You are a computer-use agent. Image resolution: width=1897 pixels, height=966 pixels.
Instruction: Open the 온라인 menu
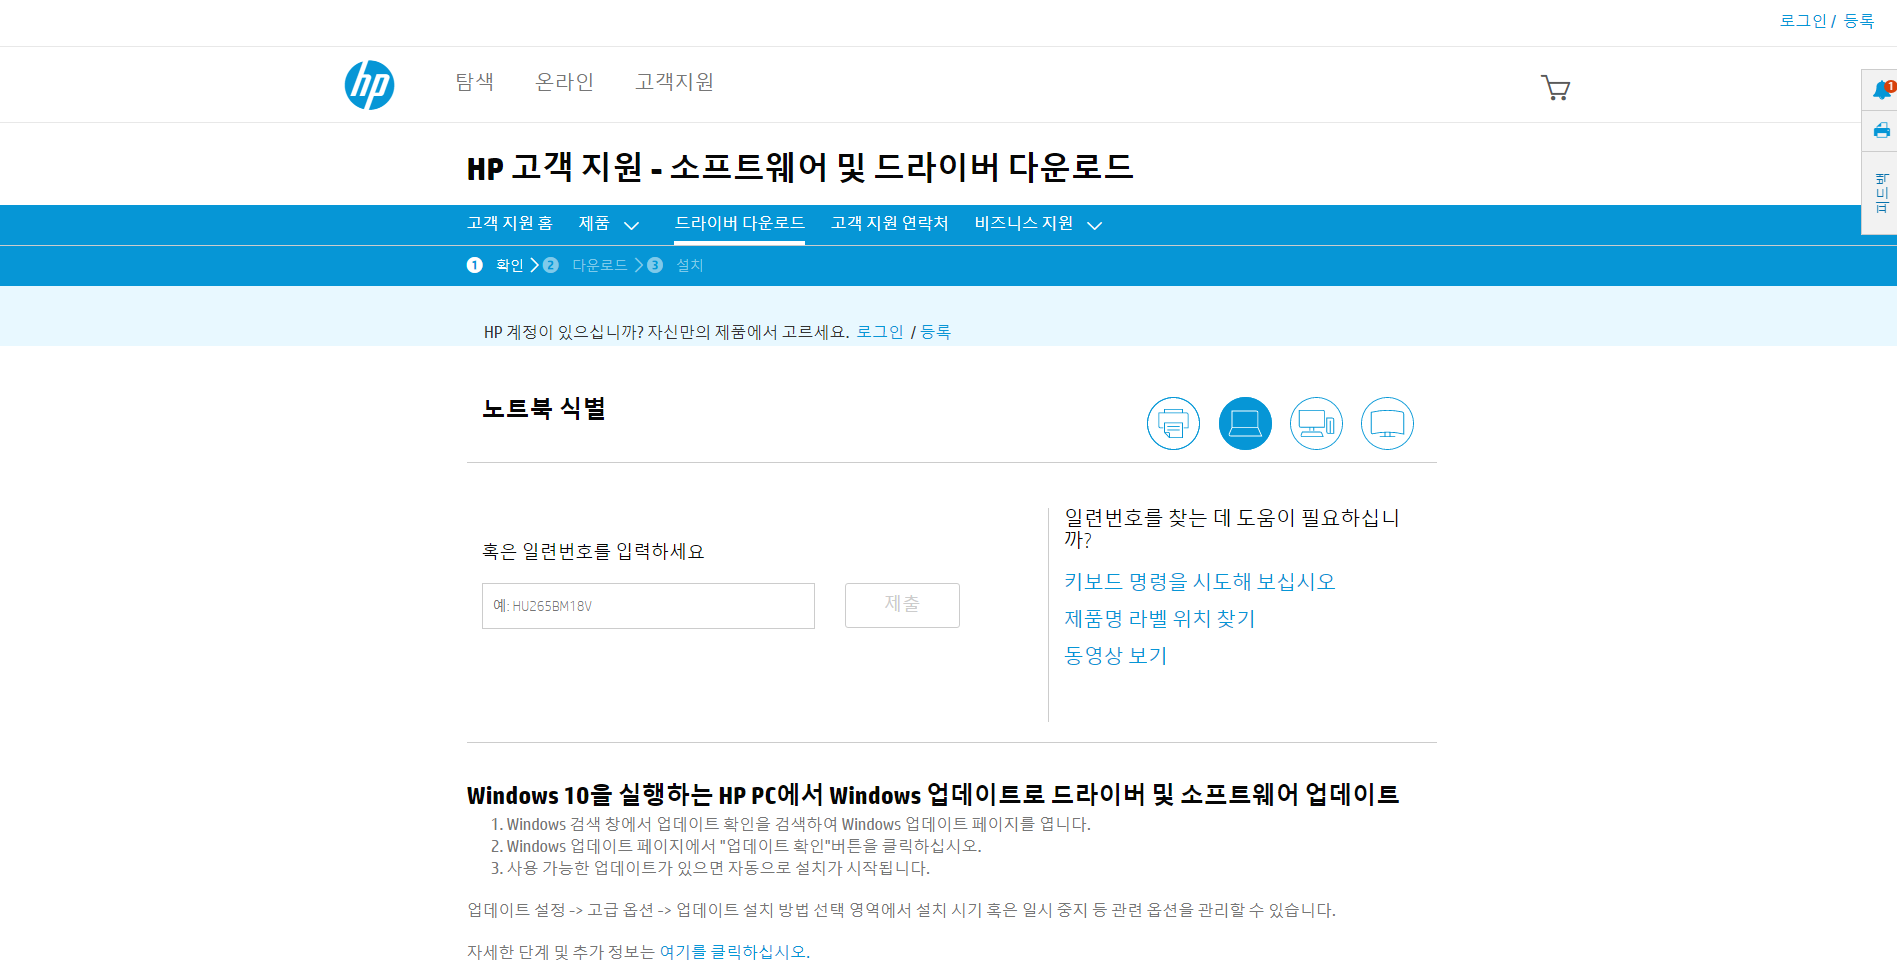(565, 82)
